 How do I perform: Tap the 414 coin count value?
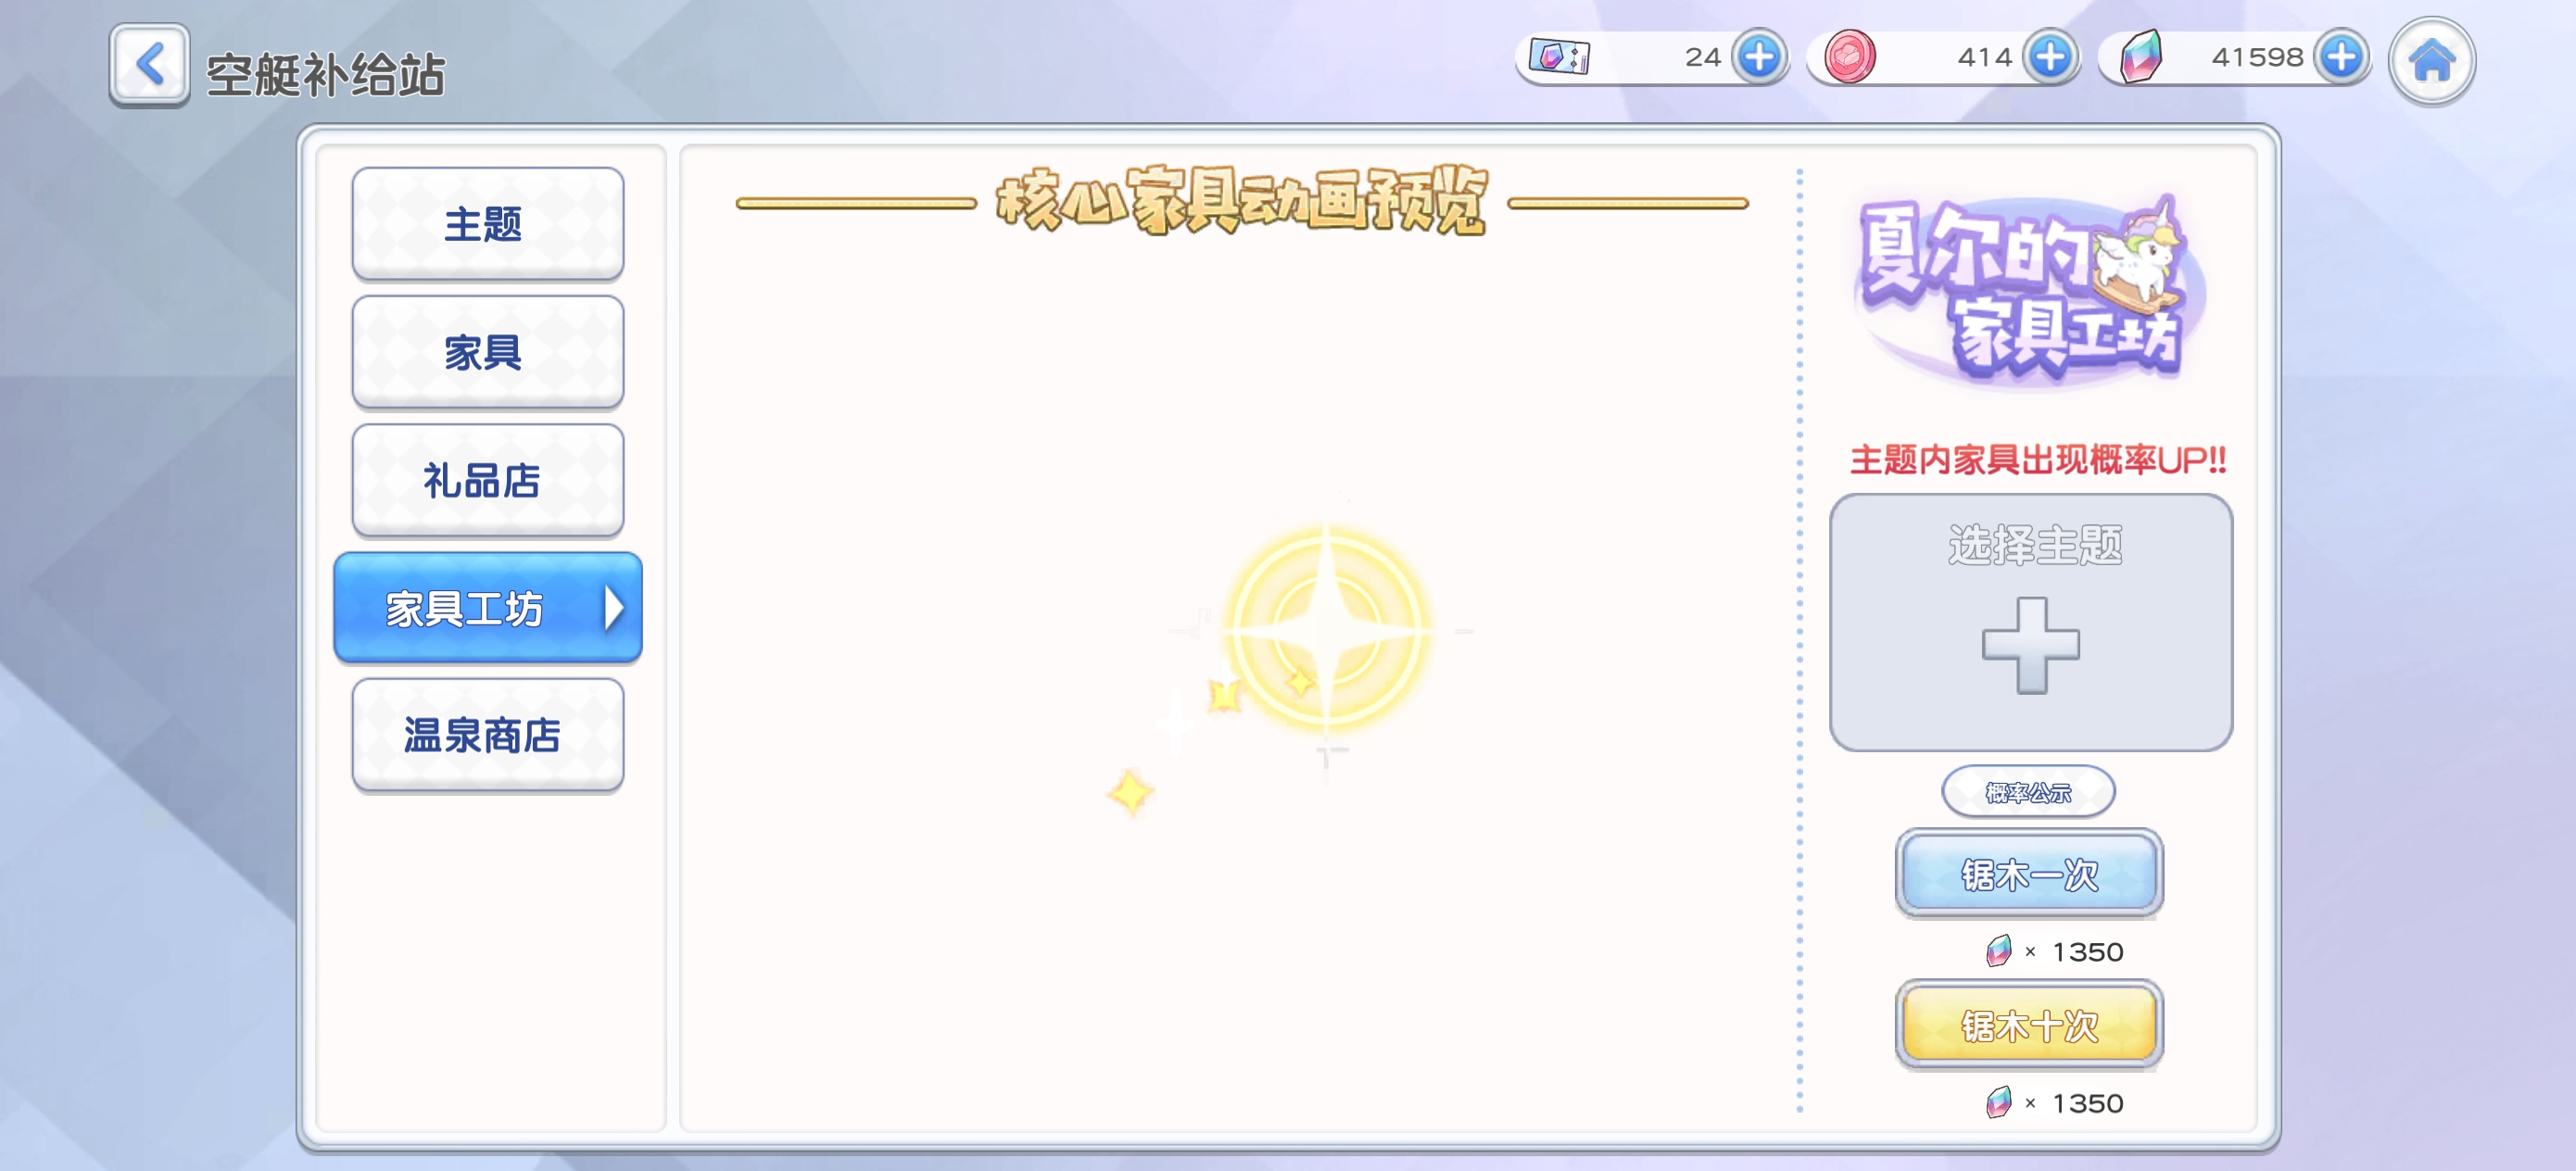click(1984, 57)
